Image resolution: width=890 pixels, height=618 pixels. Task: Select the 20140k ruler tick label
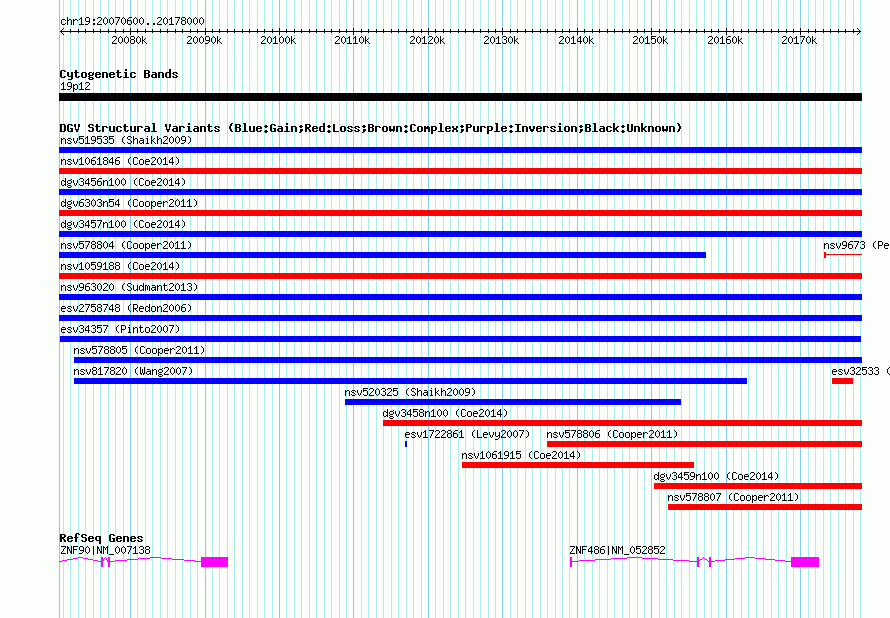tap(576, 40)
